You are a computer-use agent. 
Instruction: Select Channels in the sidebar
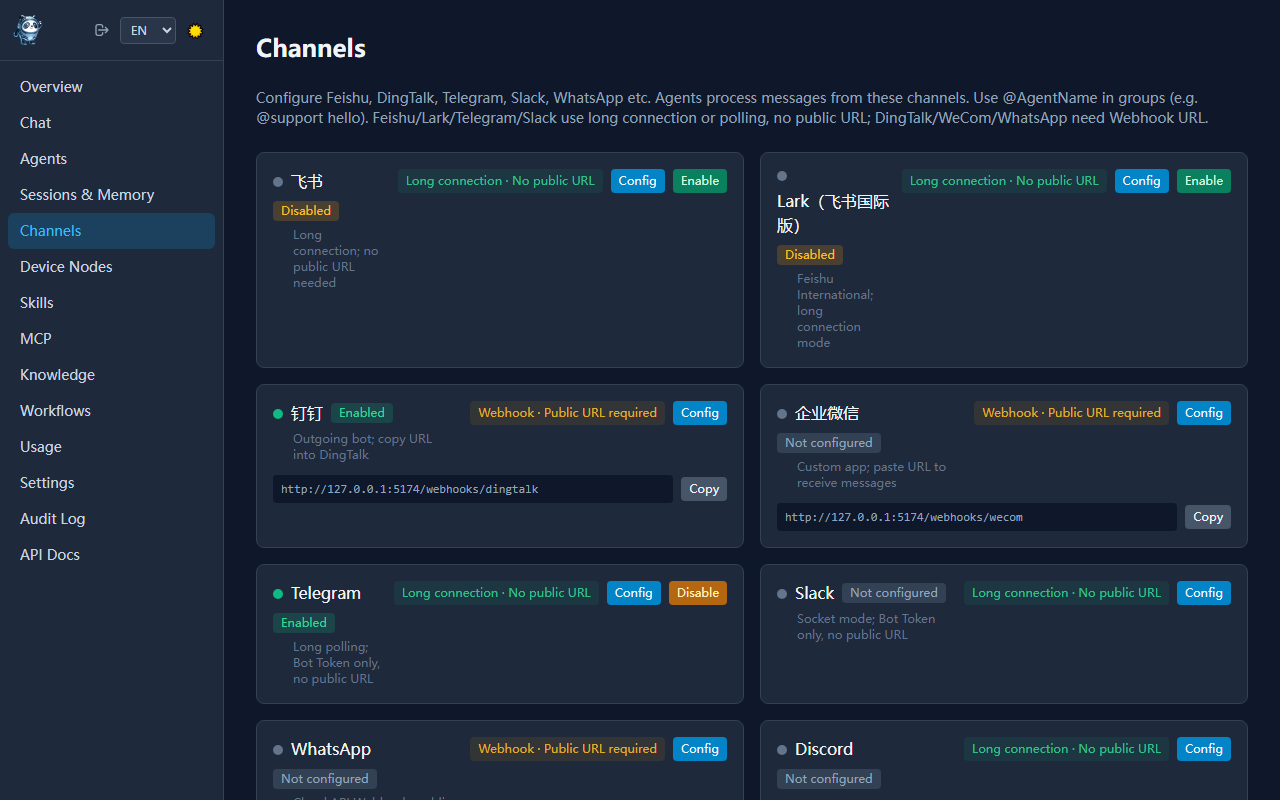[x=111, y=231]
